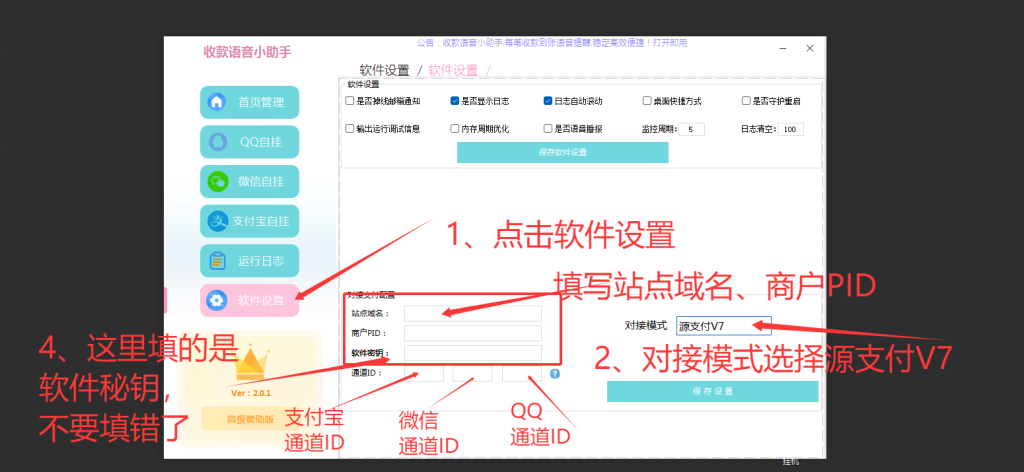
Task: Click the Alipay icon beside 支付宝自挂
Action: click(x=216, y=221)
